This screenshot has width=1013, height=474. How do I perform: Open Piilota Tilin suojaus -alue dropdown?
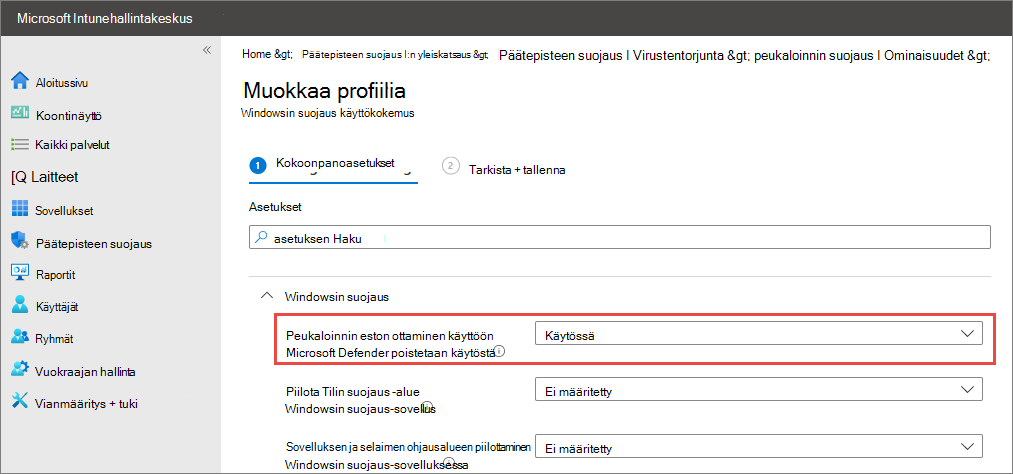click(758, 390)
